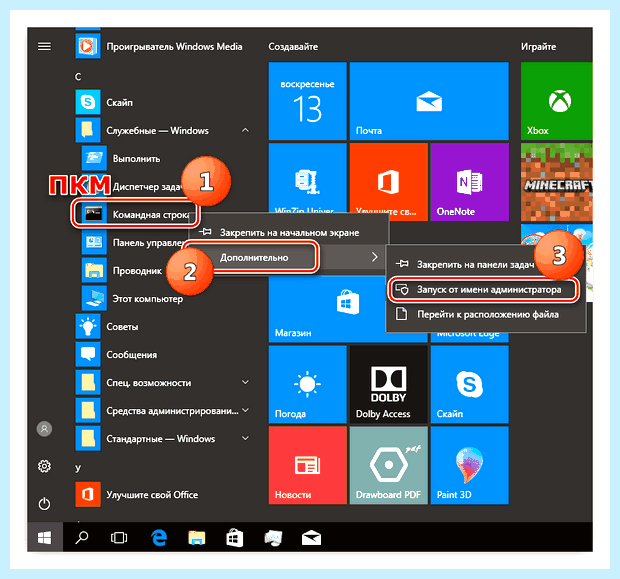The image size is (620, 579).
Task: Choose Перейти к расположению файла
Action: [x=485, y=314]
